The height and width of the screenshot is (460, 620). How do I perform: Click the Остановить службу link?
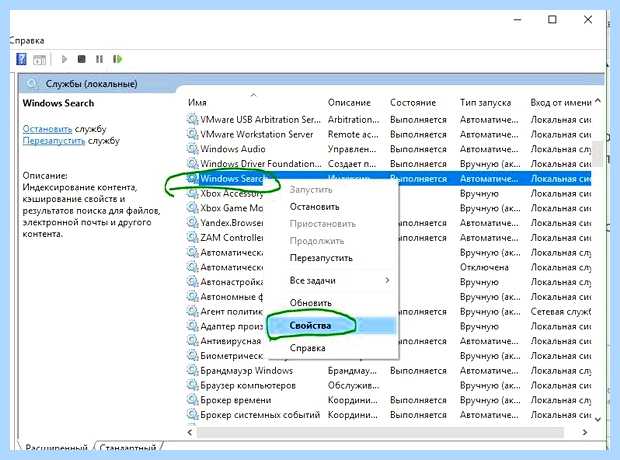point(47,129)
